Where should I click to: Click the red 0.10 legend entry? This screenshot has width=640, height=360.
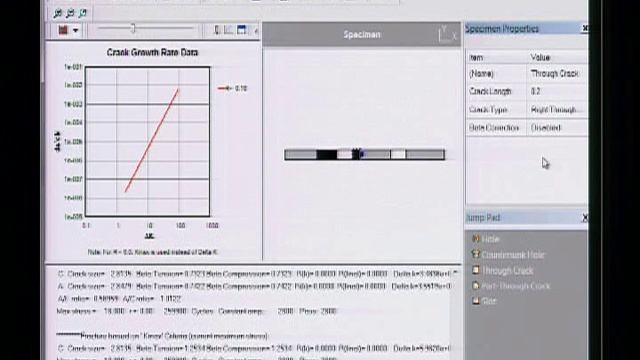coord(232,88)
